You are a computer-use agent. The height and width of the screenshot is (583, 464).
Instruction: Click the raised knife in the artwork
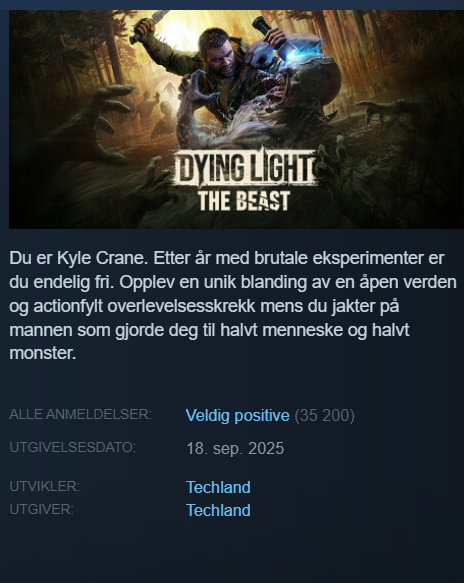coord(151,26)
